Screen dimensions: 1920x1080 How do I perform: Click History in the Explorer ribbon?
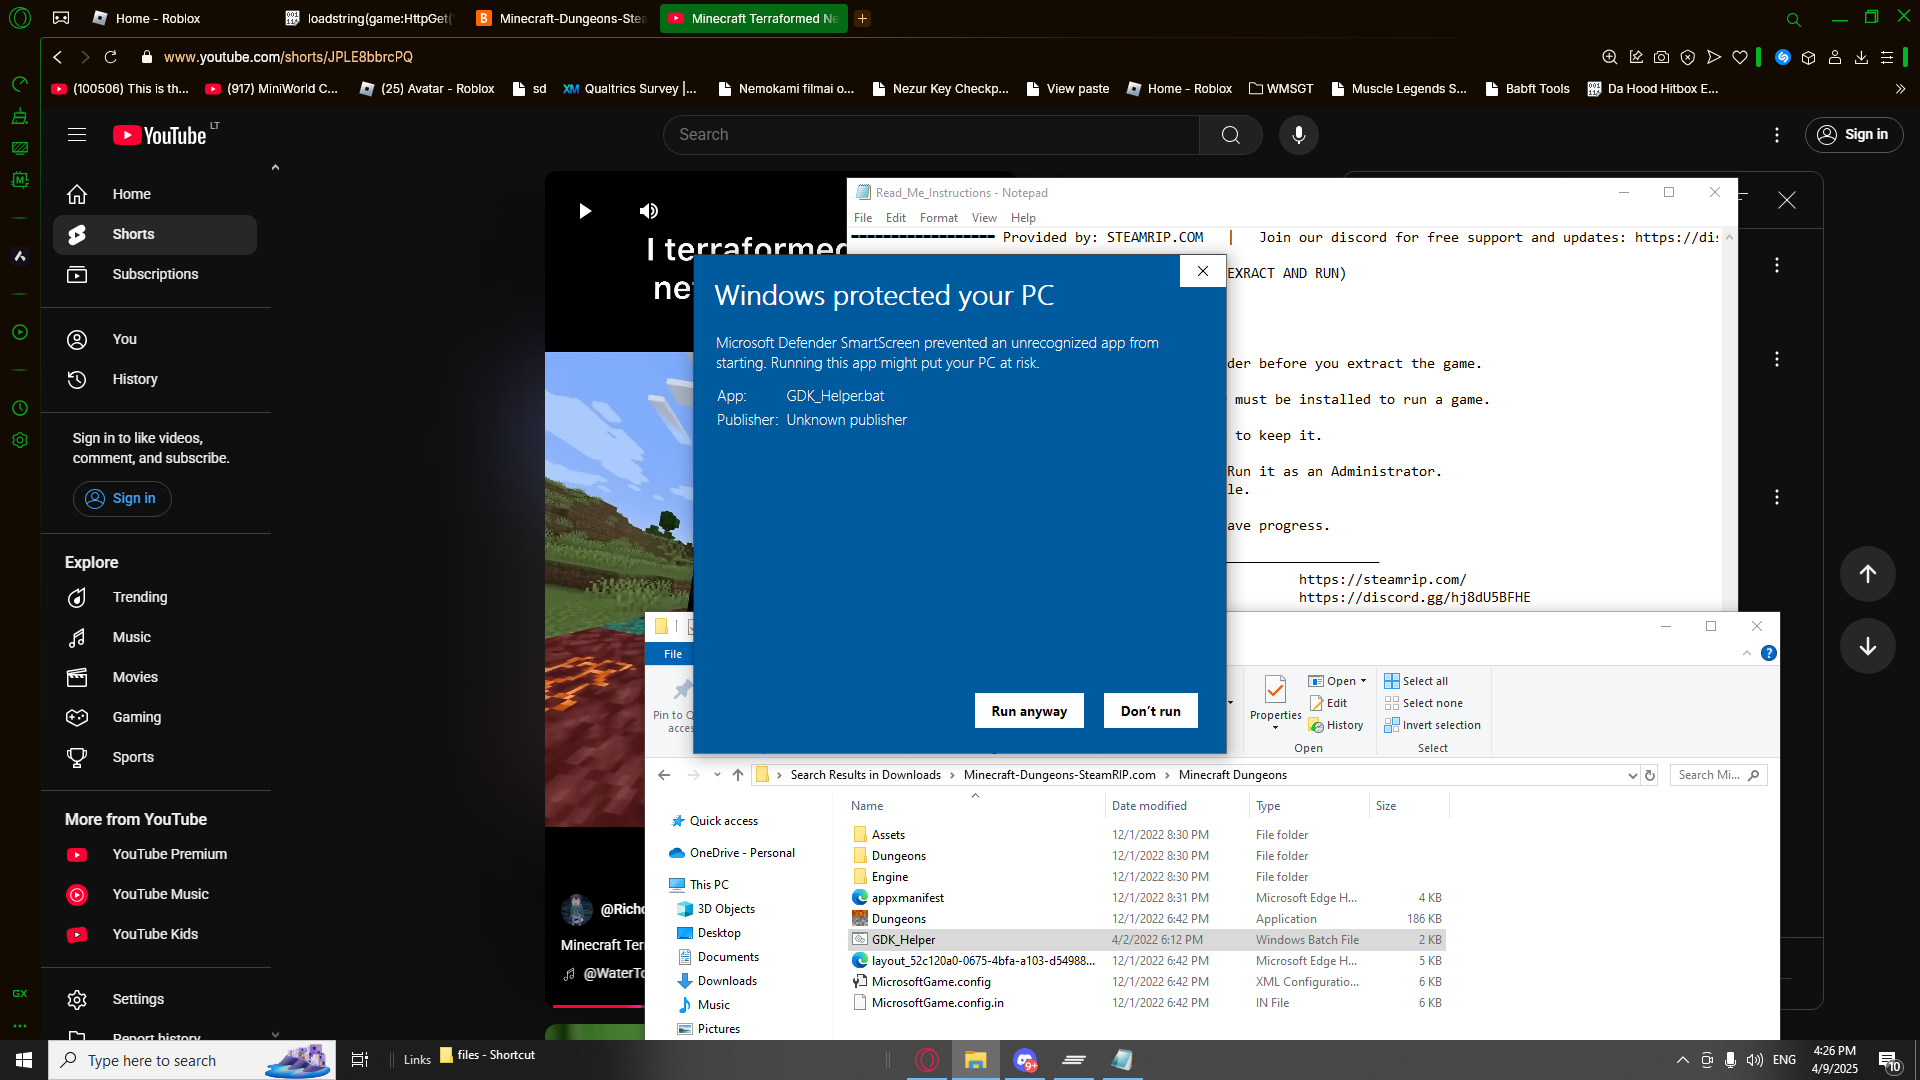(x=1336, y=725)
